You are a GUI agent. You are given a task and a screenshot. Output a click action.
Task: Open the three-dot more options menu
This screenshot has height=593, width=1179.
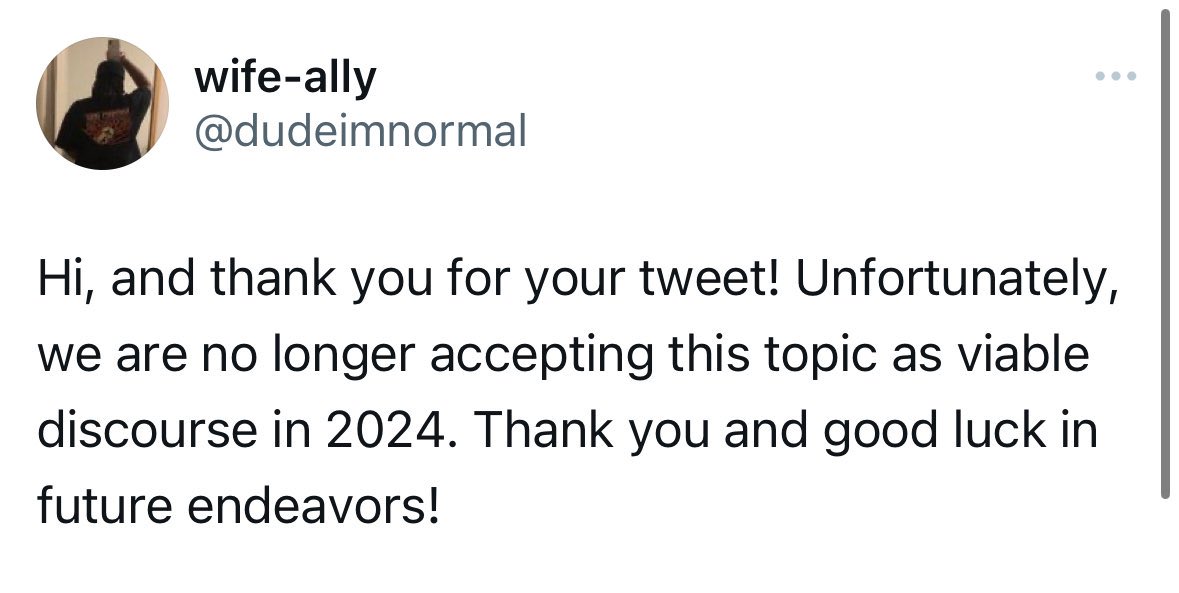[x=1116, y=75]
